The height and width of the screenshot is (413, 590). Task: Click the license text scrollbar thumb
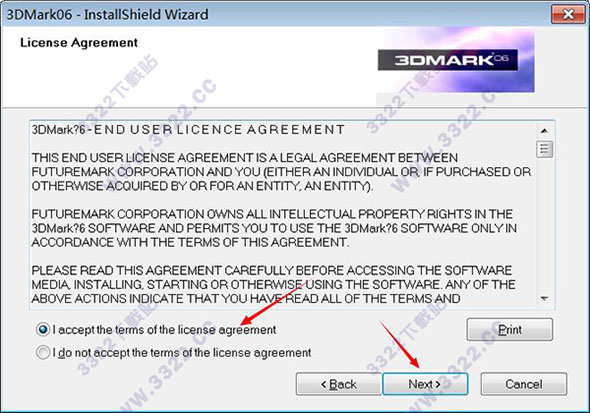click(544, 149)
